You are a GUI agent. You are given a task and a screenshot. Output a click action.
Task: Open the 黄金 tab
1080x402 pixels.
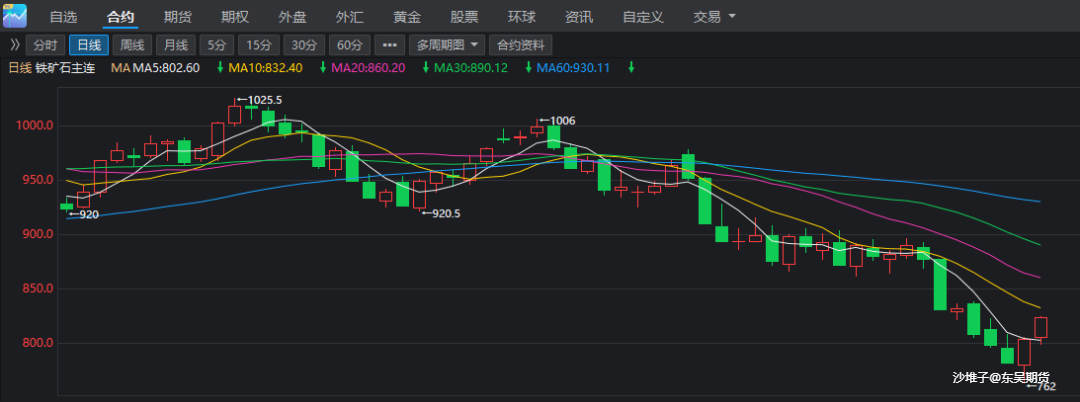406,17
